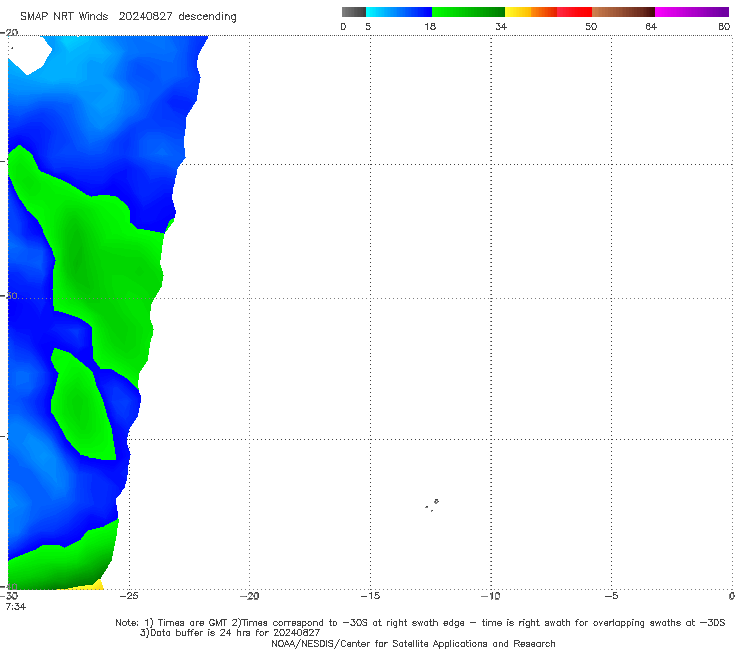This screenshot has width=740, height=650.
Task: Click the color bar label '34'
Action: coord(501,26)
